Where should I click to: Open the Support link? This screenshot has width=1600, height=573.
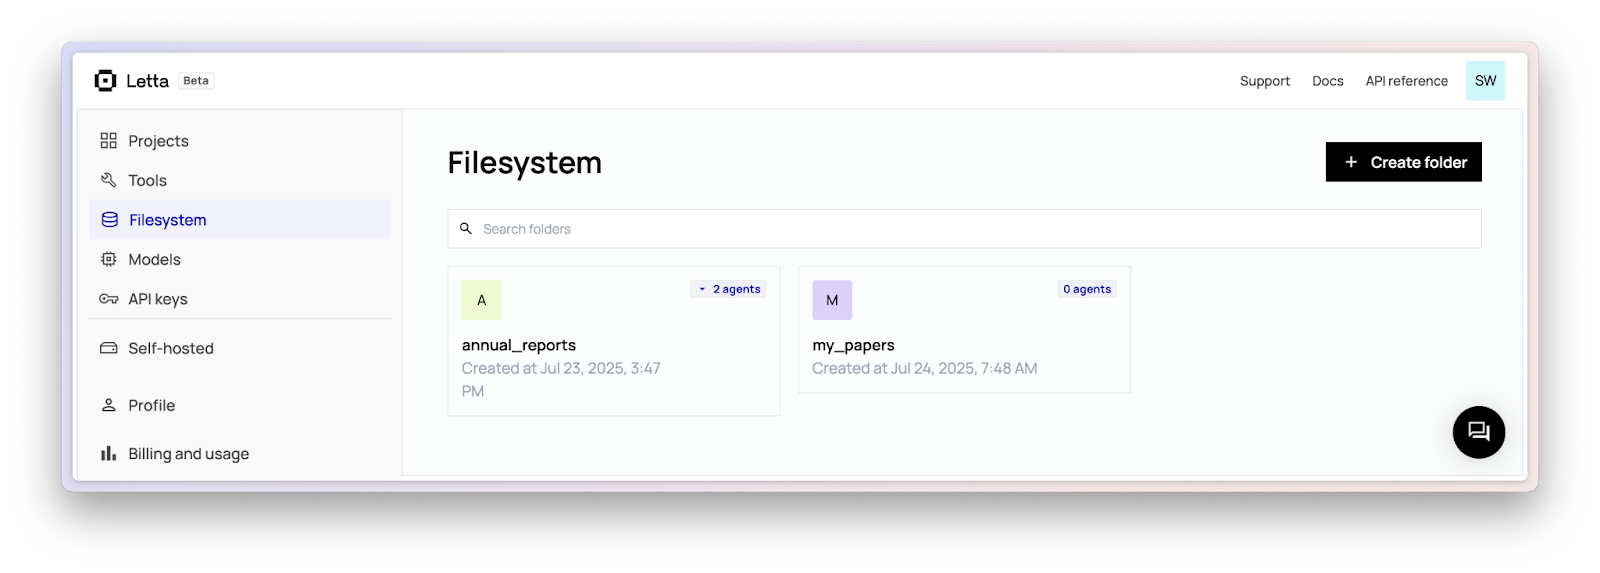pos(1265,81)
